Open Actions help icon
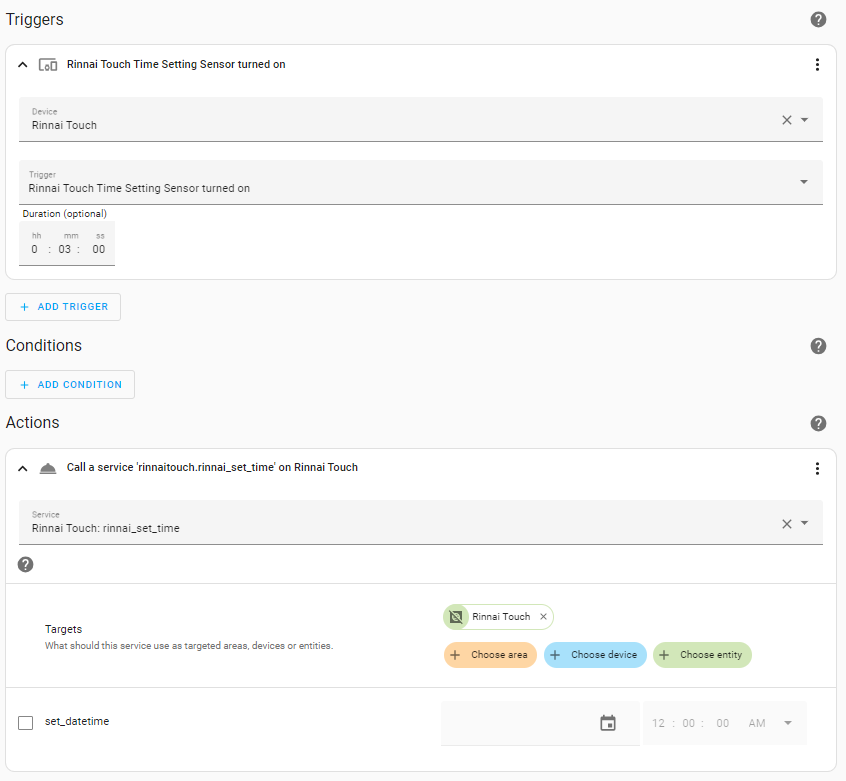846x781 pixels. coord(818,423)
